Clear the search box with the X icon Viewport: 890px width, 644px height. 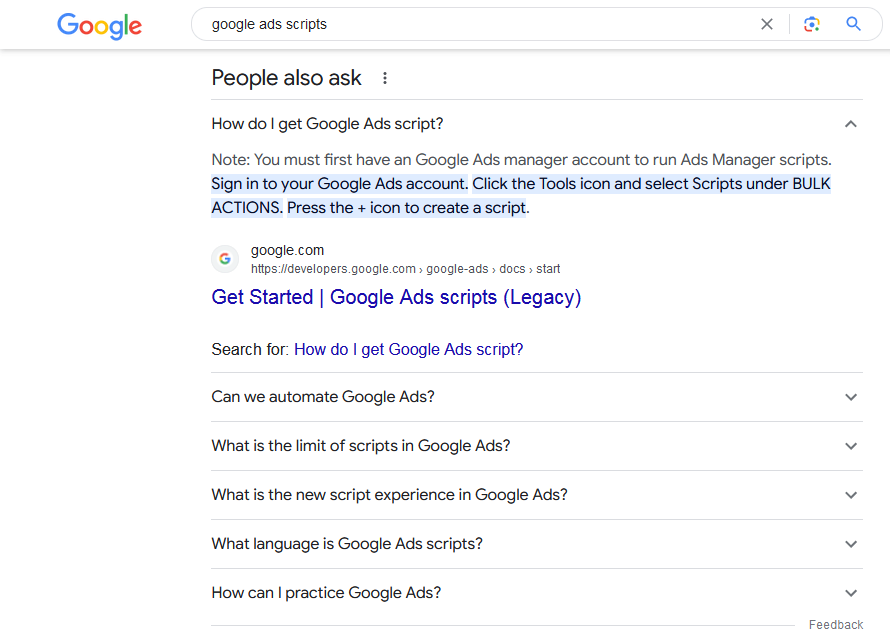767,24
